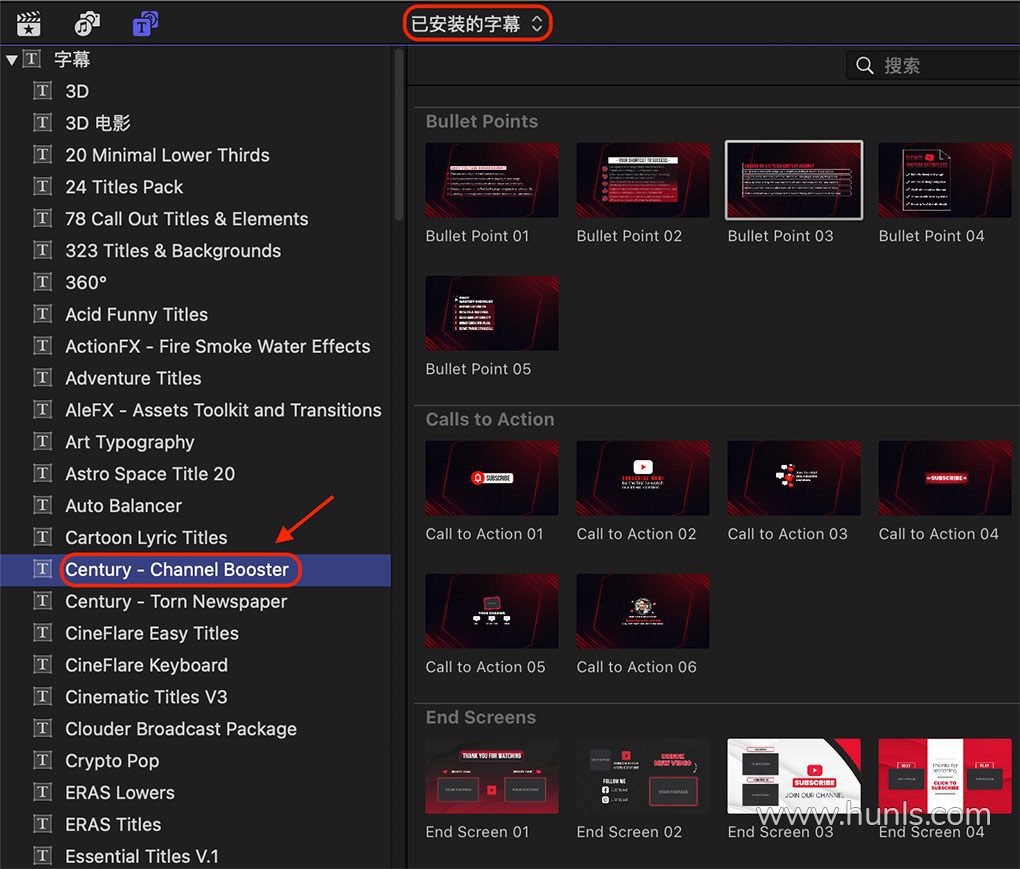Click the End Screen 02 thumbnail
The image size is (1020, 869).
coord(643,776)
